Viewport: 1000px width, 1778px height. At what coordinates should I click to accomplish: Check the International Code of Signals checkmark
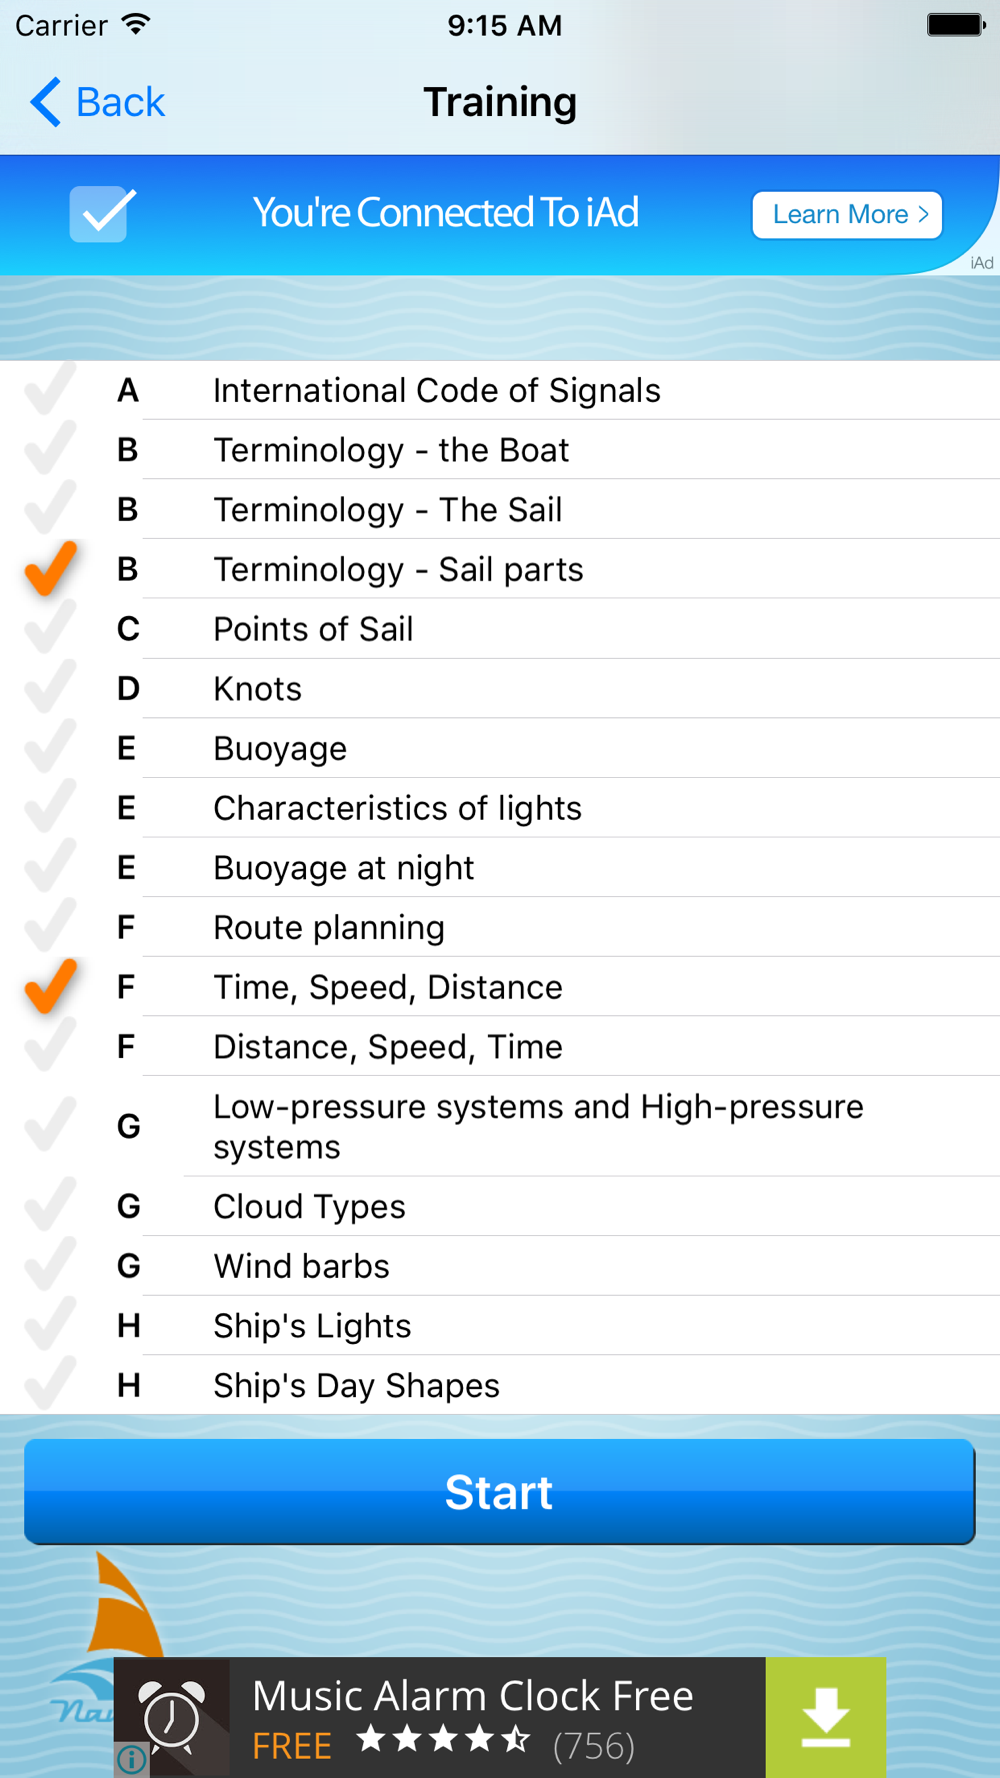tap(50, 390)
